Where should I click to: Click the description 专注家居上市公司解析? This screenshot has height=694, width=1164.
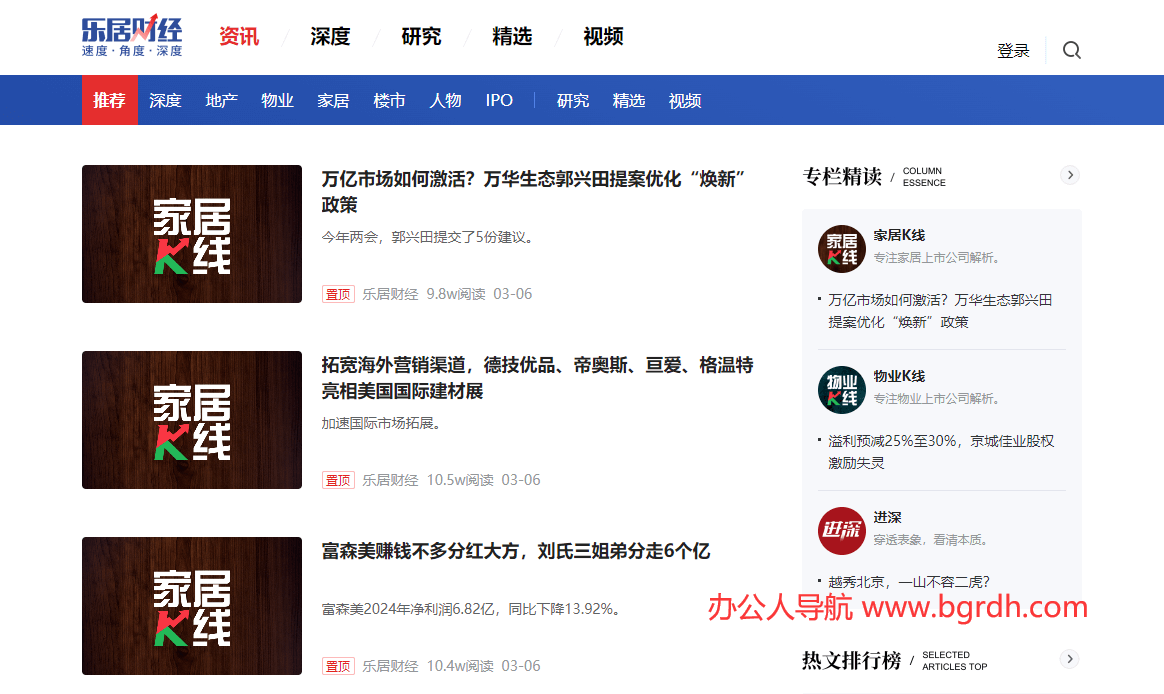point(937,258)
